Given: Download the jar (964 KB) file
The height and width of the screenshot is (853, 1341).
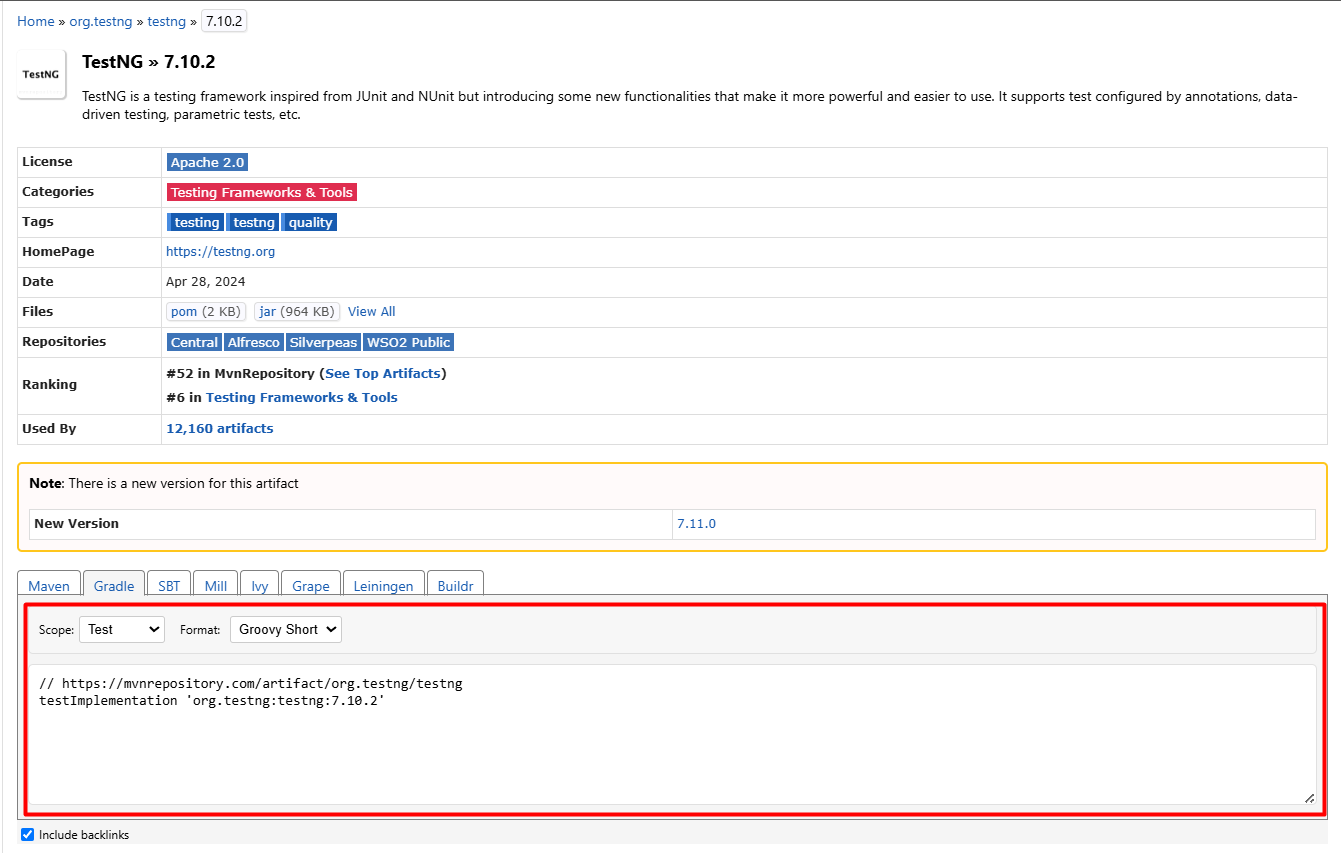Looking at the screenshot, I should (297, 312).
